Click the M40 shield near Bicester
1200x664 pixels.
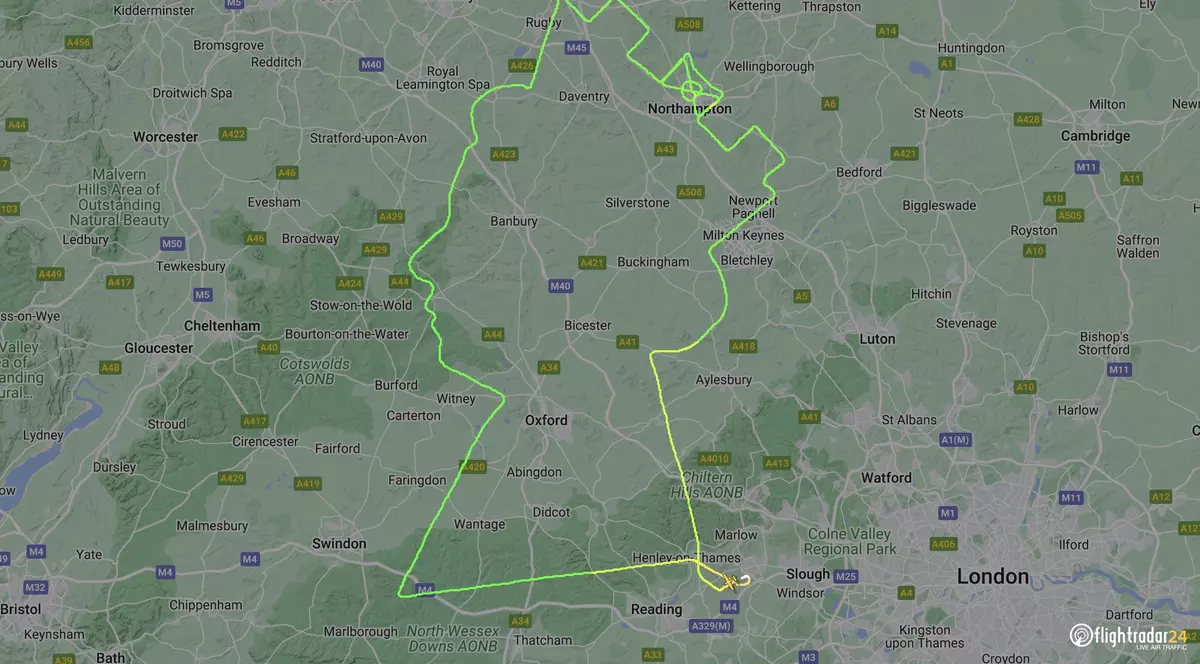coord(559,286)
